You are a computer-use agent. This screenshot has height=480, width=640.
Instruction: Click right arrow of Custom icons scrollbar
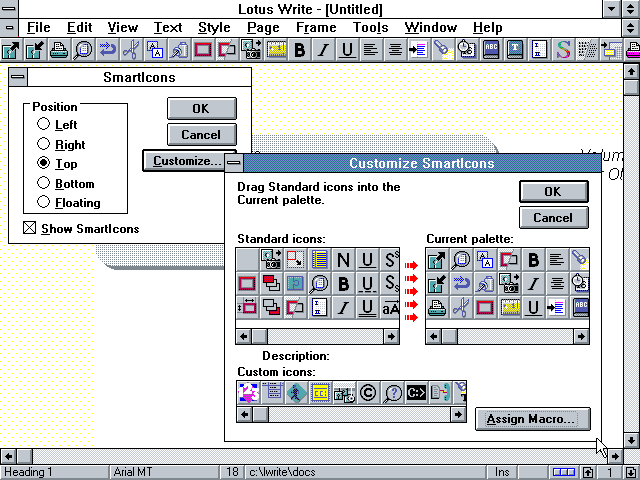click(458, 414)
